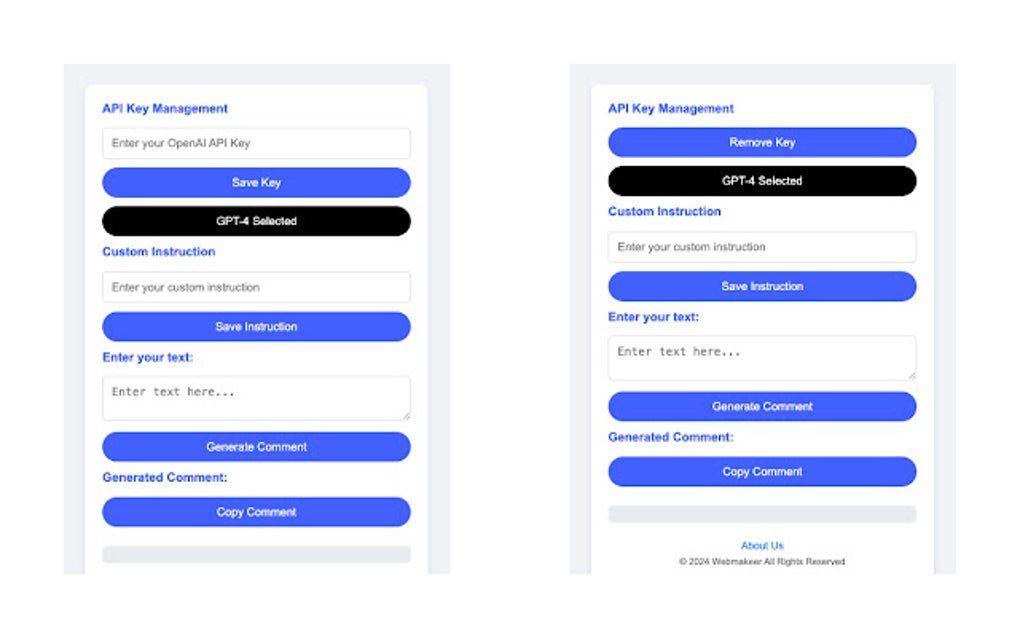This screenshot has height=638, width=1020.
Task: Open the About Us link
Action: tap(762, 545)
